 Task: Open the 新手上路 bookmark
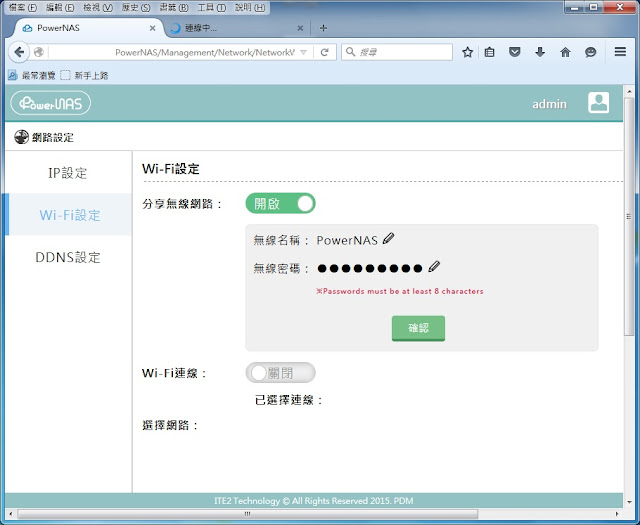[x=84, y=76]
